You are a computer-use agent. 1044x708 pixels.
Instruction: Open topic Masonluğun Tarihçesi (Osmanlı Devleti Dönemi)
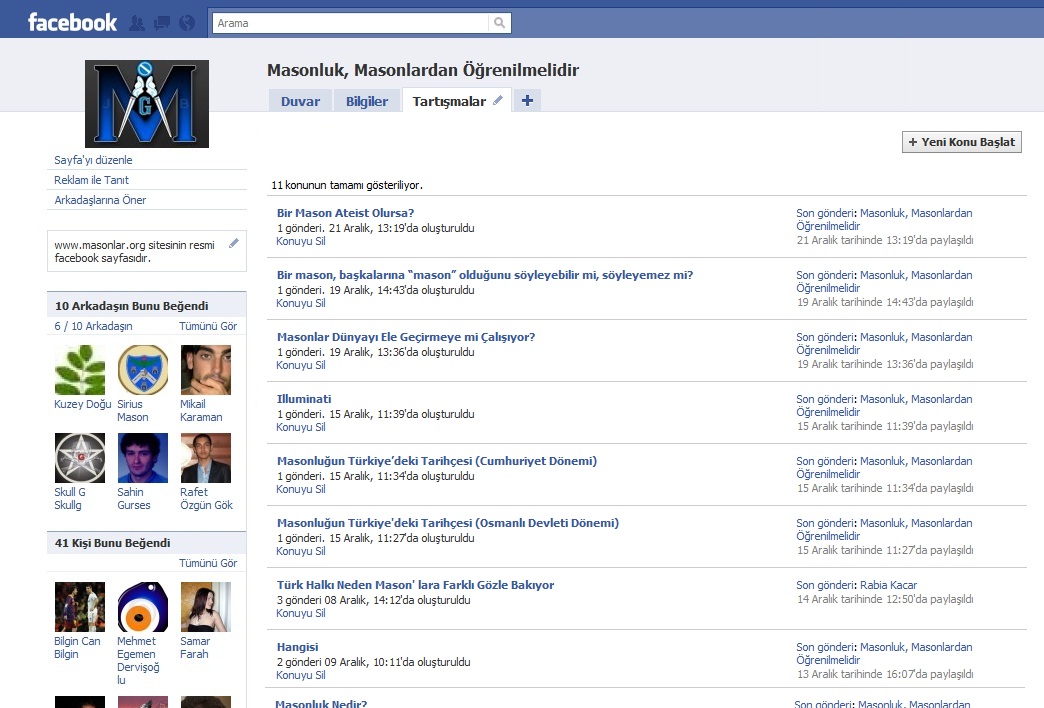point(447,523)
